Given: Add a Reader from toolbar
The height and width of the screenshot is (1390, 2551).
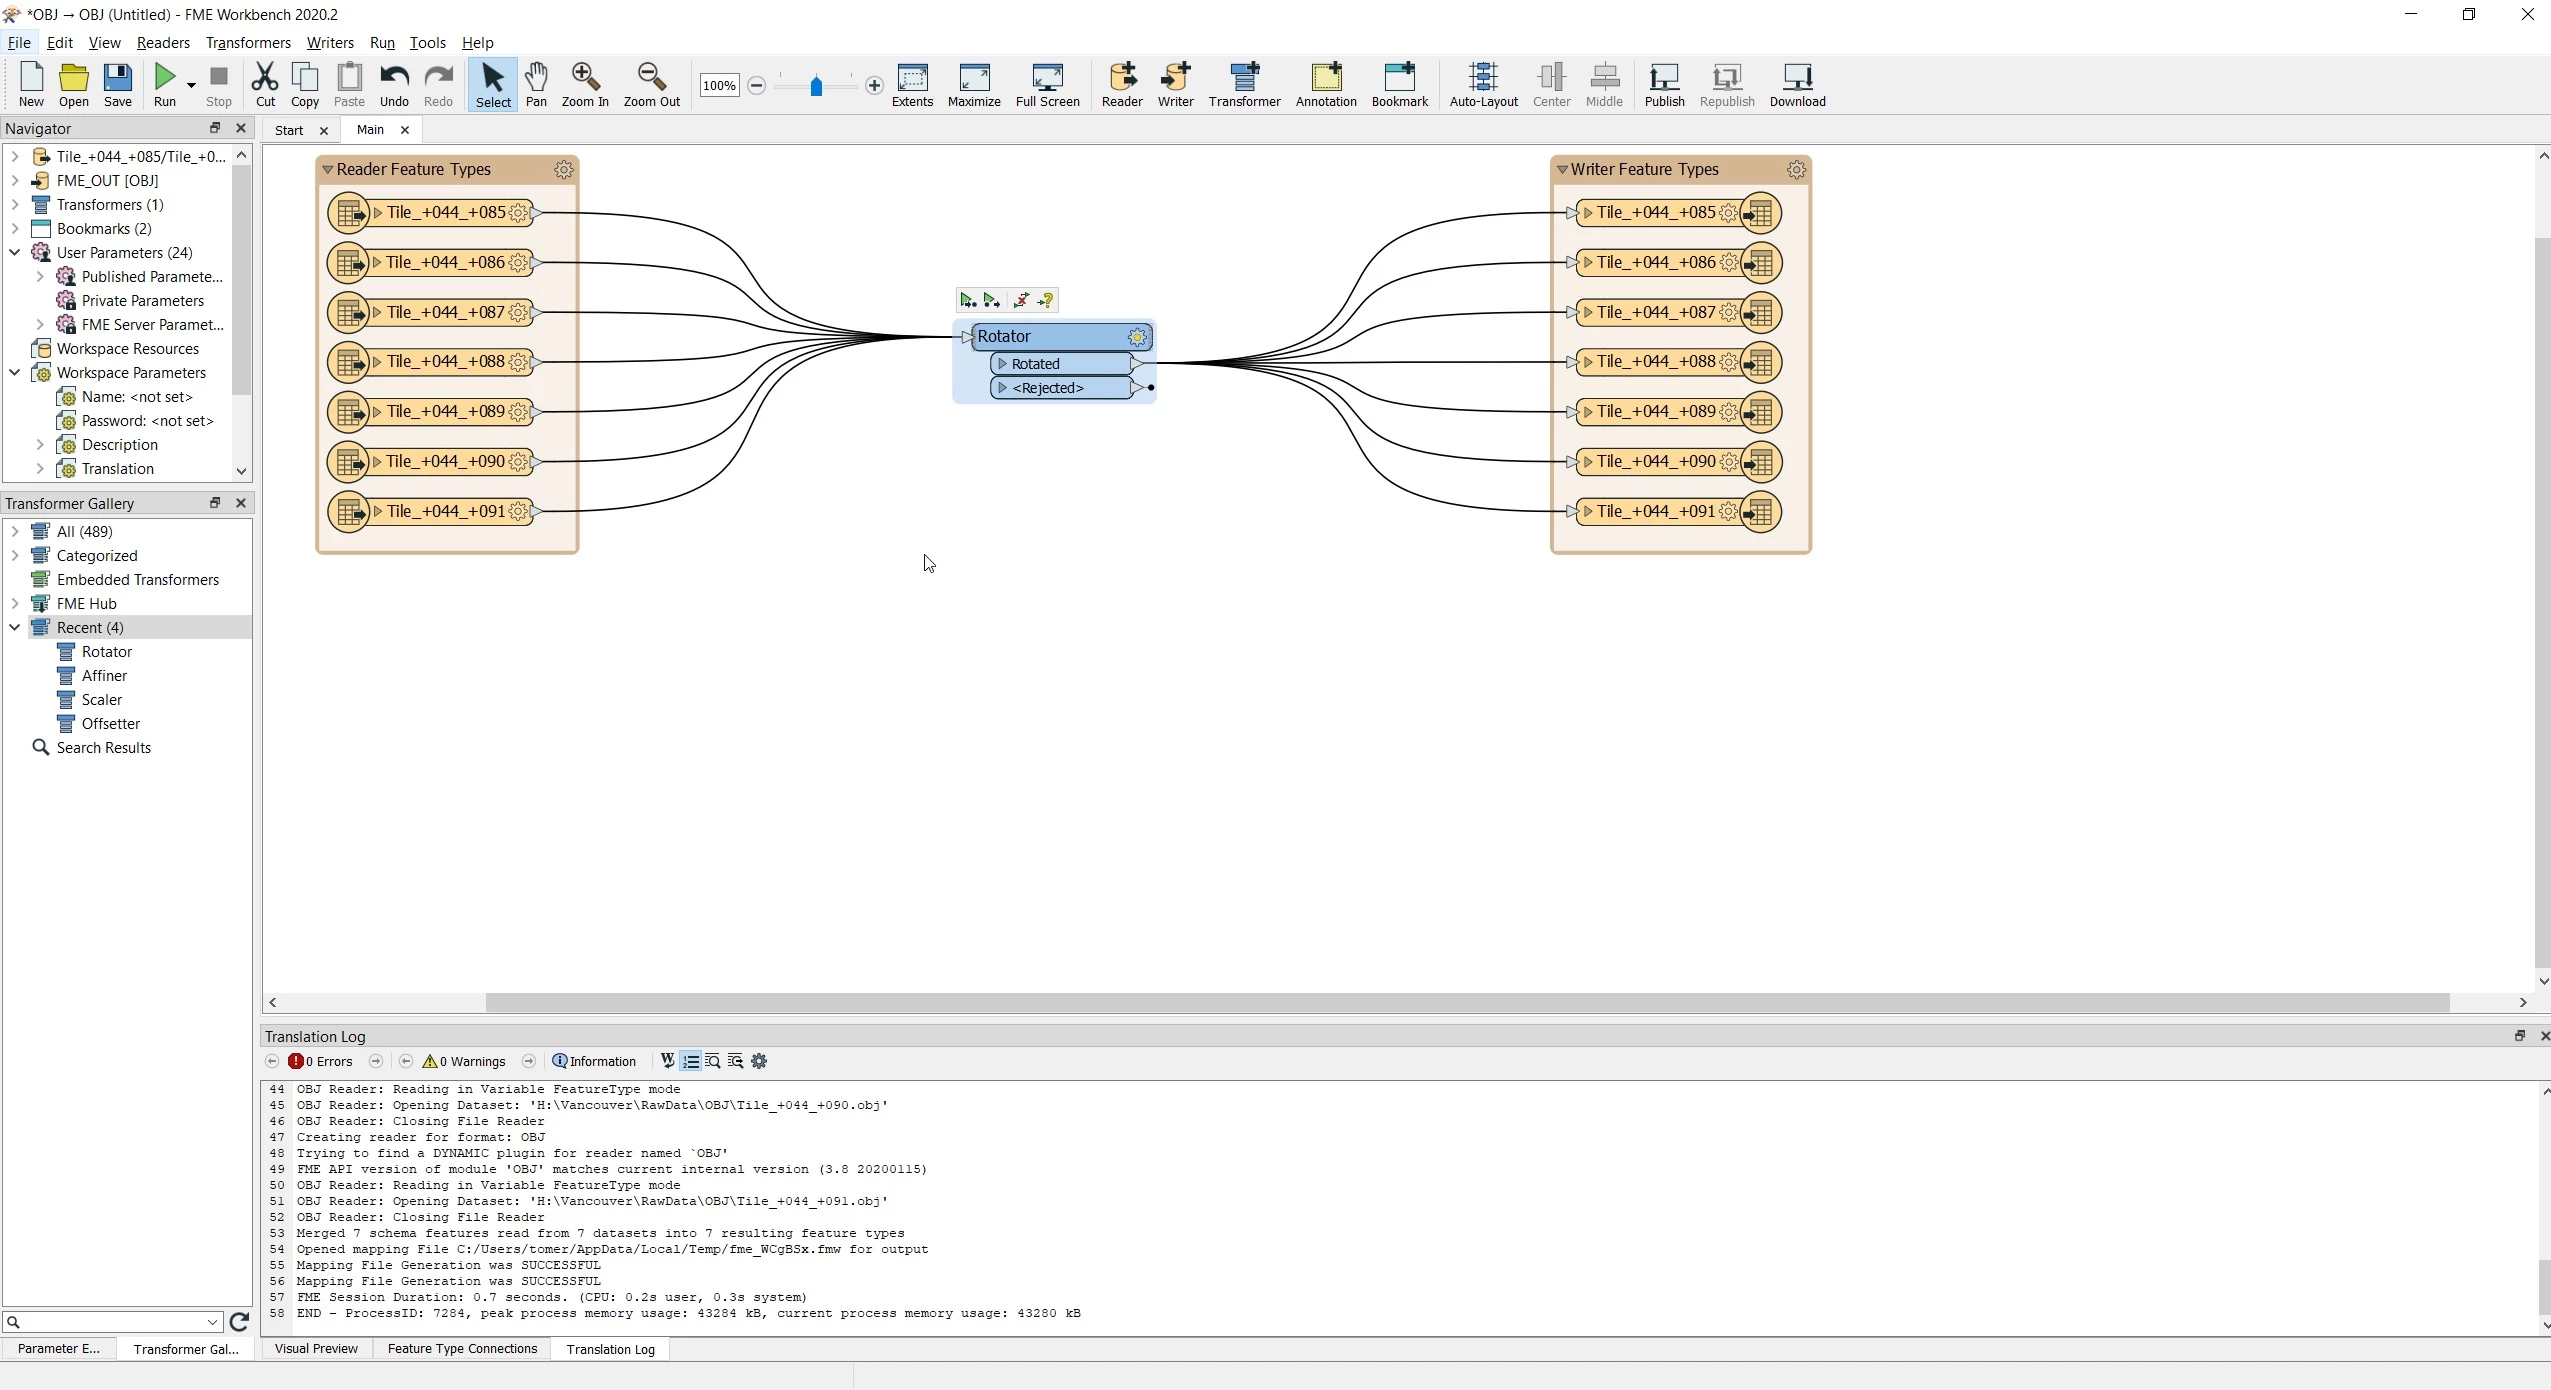Looking at the screenshot, I should click(x=1121, y=85).
